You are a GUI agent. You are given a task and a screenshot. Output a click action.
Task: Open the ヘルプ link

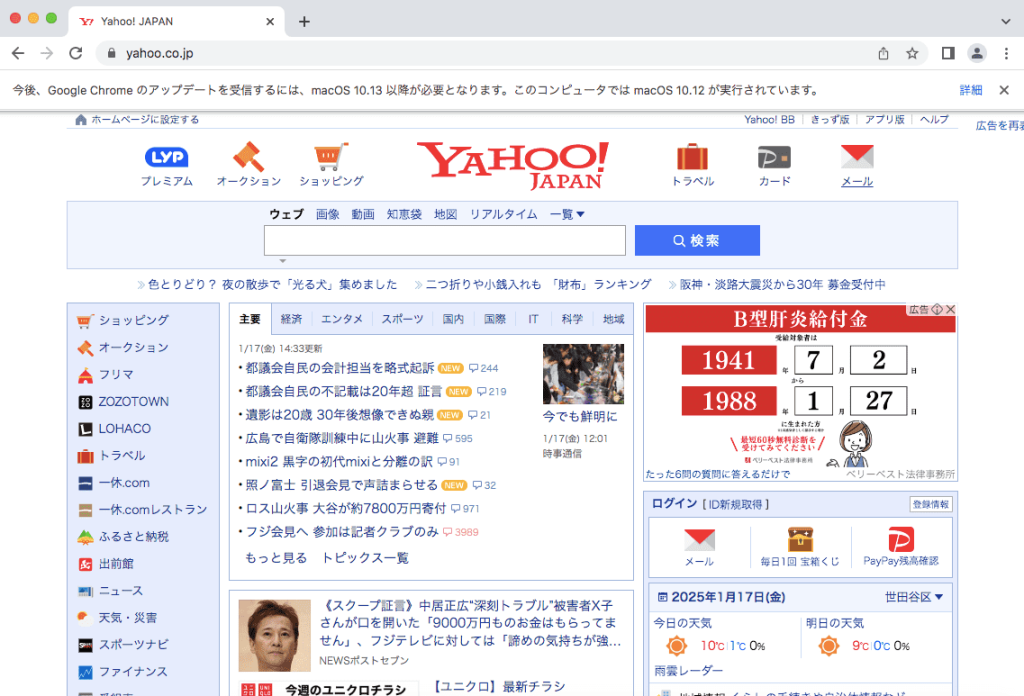[x=934, y=119]
